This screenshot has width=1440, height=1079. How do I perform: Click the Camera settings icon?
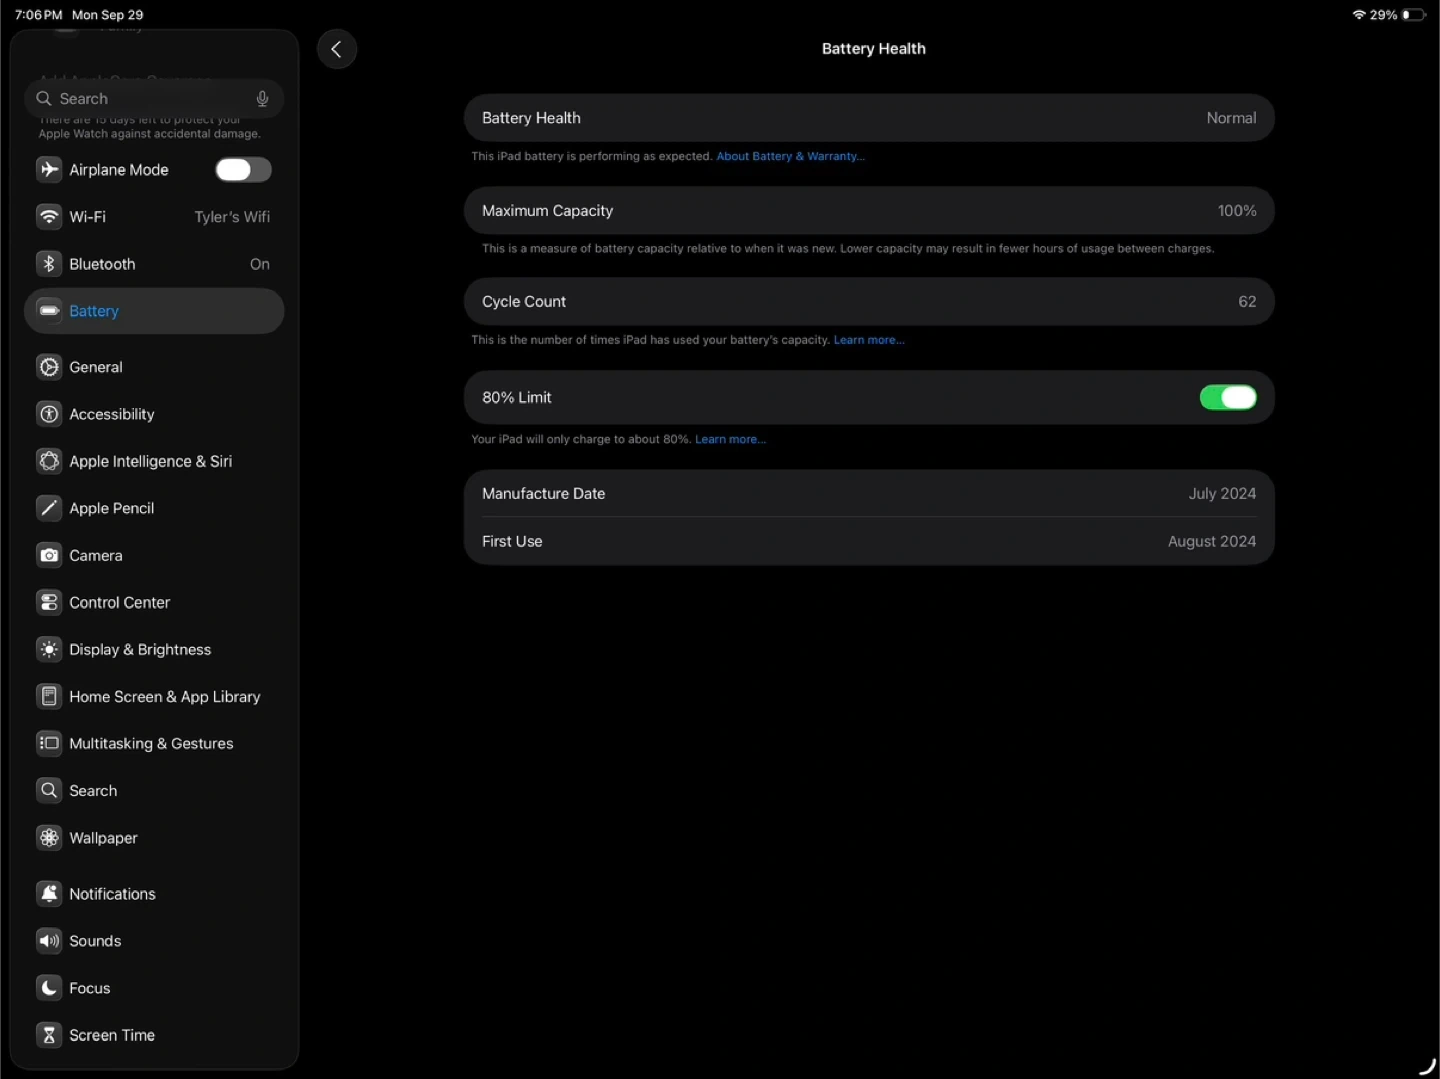(49, 556)
